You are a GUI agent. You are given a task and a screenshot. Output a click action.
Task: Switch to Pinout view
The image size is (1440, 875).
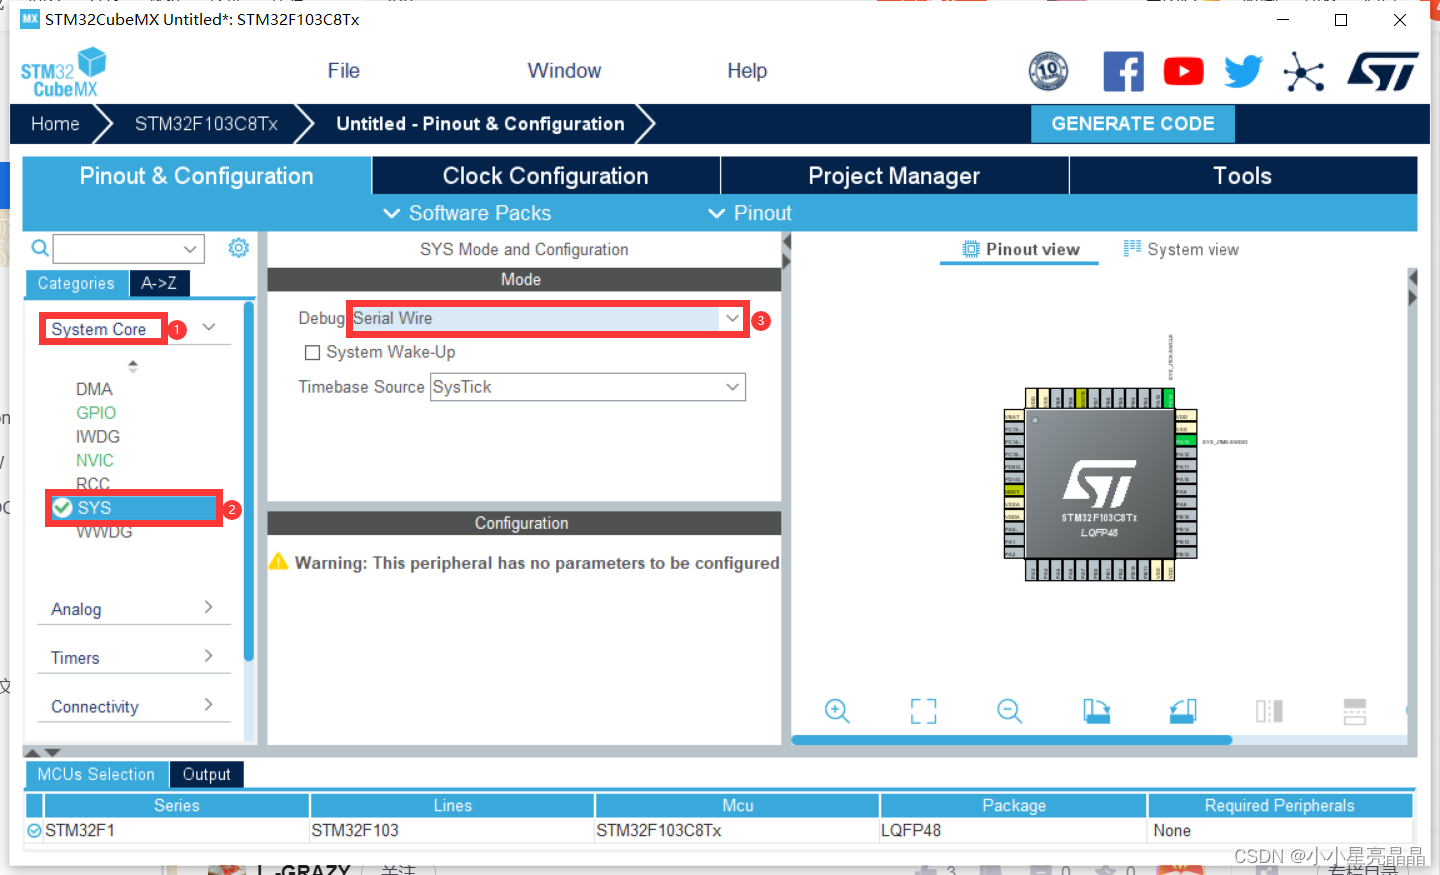[1020, 250]
